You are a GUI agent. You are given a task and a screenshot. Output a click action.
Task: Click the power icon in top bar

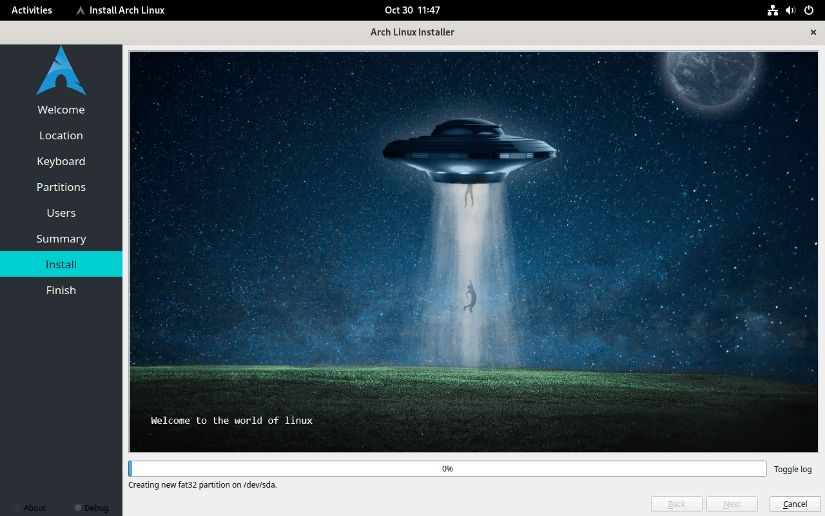coord(809,10)
